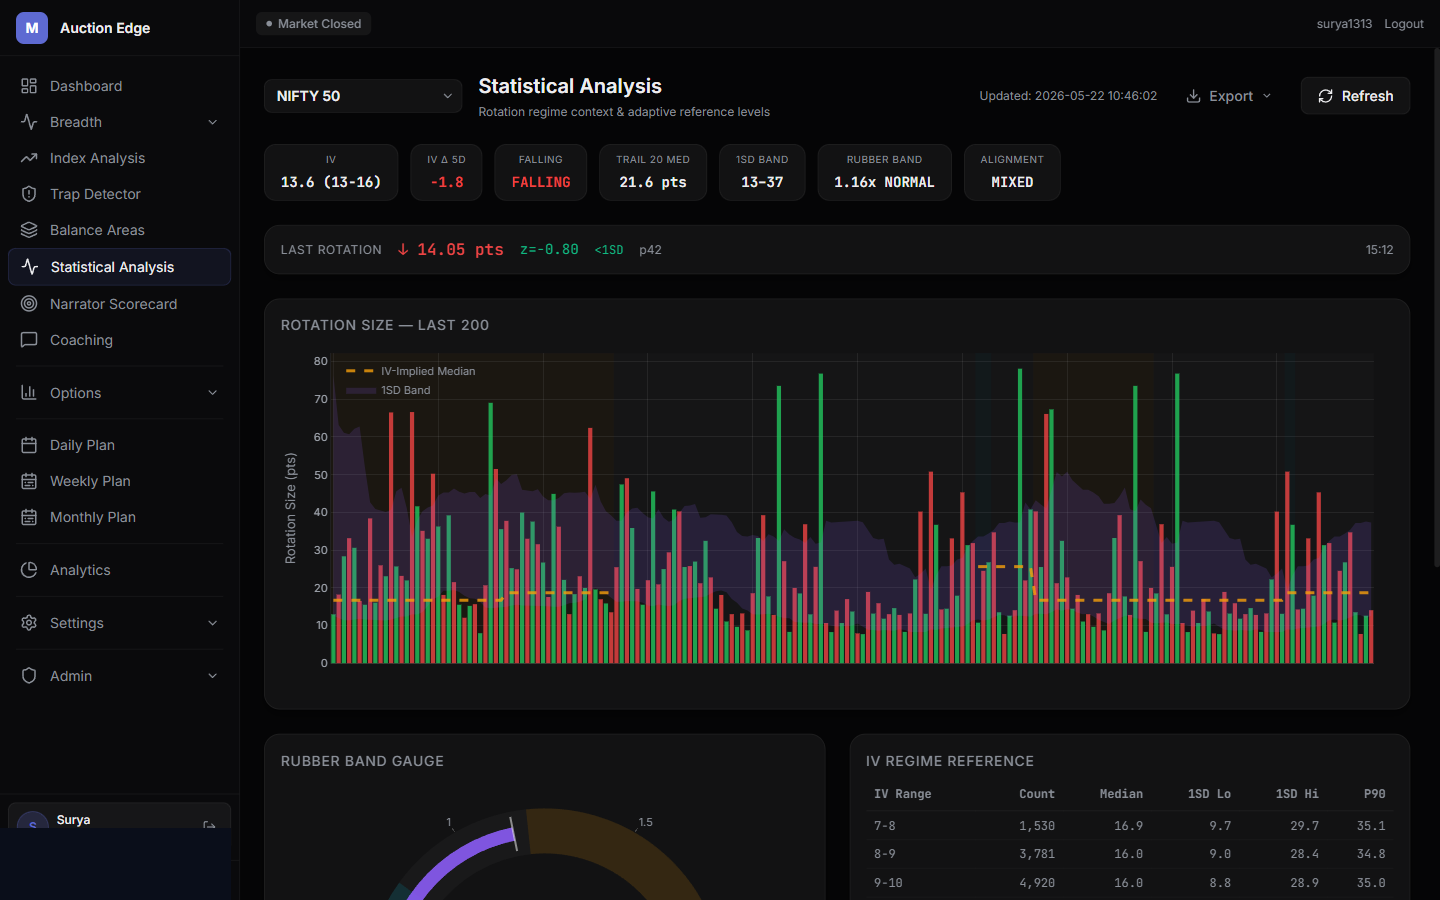Click the Settings gear icon

[29, 623]
